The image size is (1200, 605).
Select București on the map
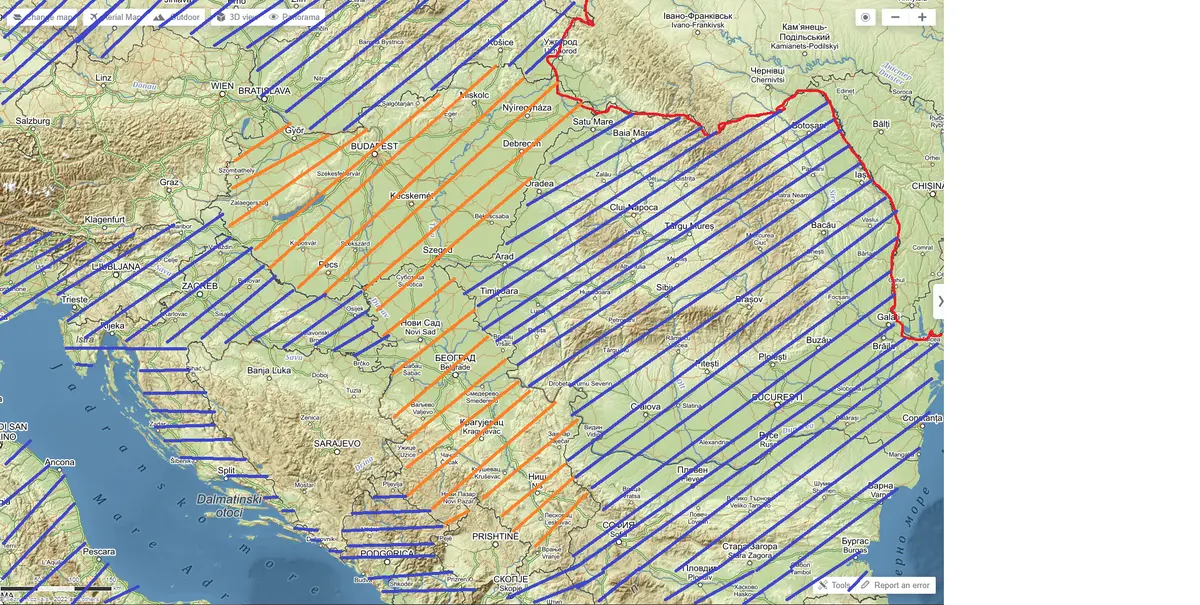tap(777, 397)
